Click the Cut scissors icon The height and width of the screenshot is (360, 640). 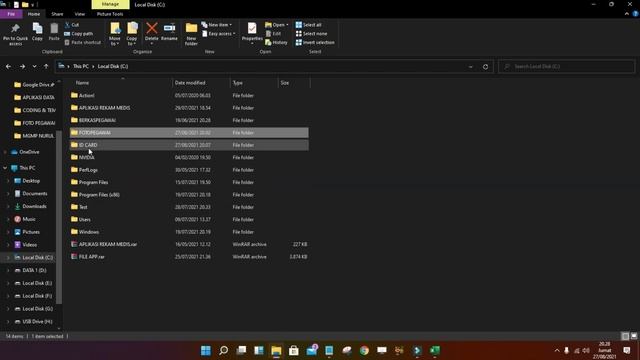point(67,25)
